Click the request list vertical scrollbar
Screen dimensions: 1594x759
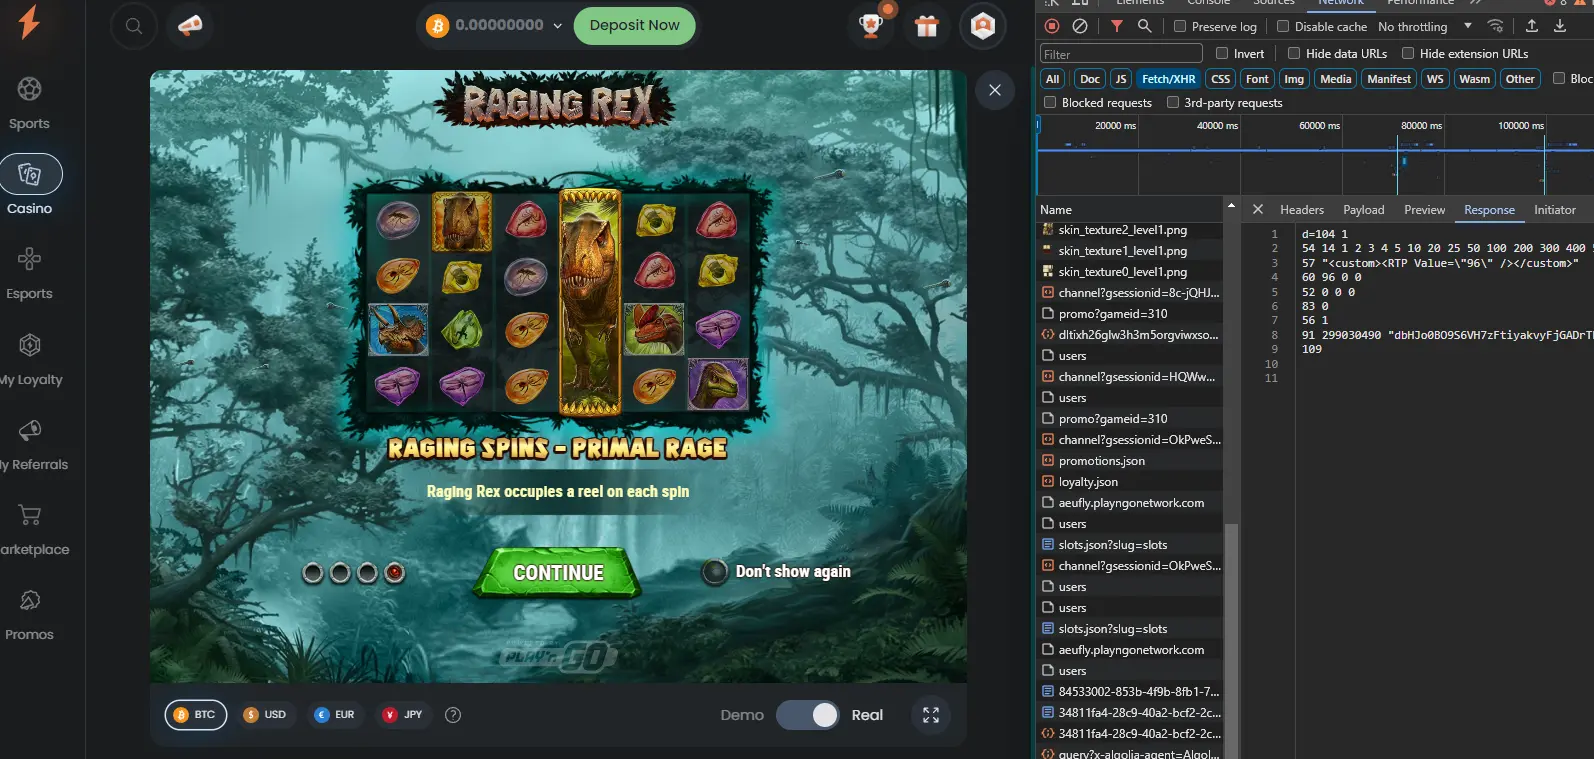point(1231,640)
